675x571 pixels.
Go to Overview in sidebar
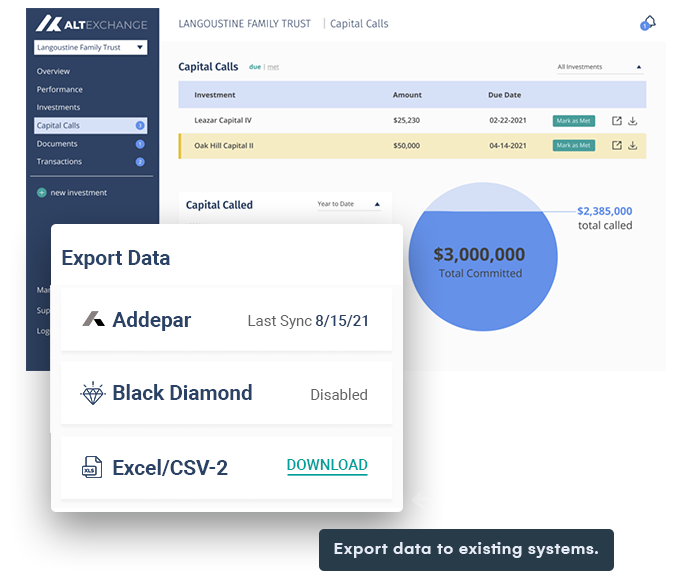coord(53,71)
